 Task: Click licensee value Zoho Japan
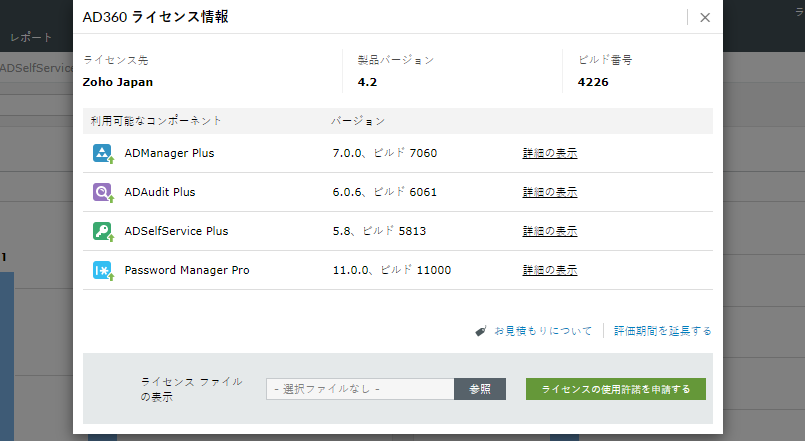[118, 82]
